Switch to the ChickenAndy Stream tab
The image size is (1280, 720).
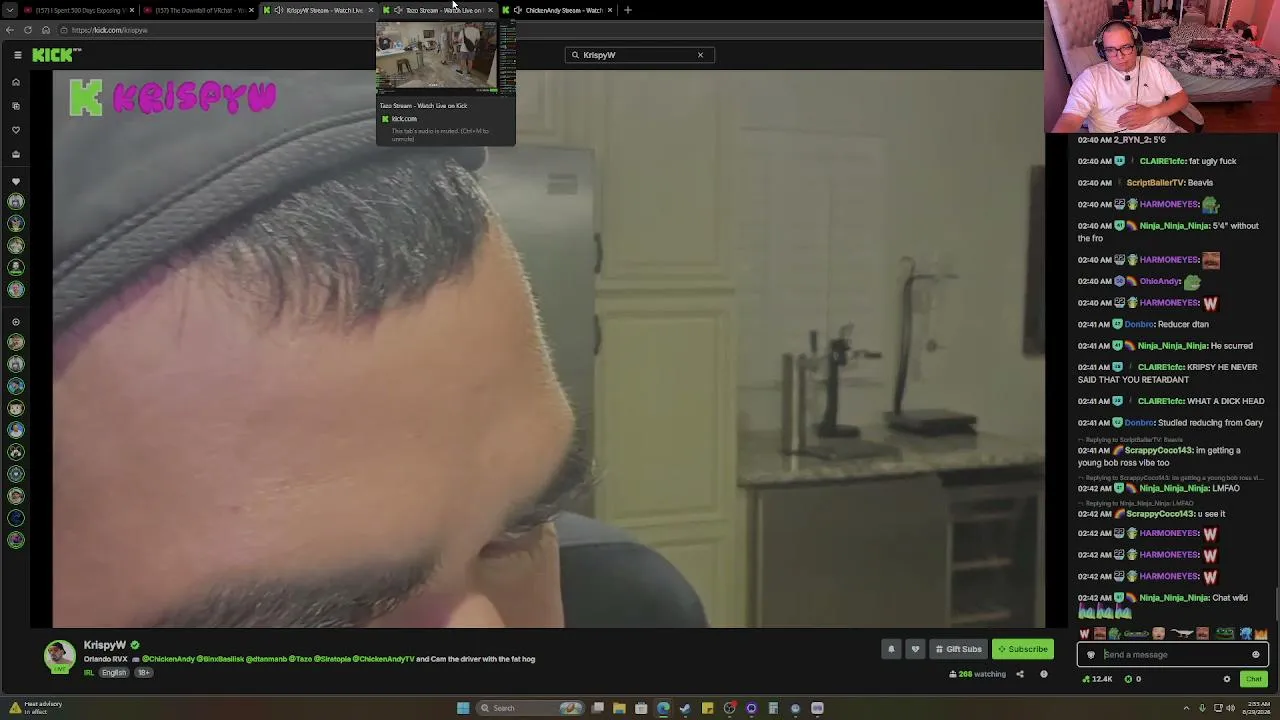(x=559, y=10)
